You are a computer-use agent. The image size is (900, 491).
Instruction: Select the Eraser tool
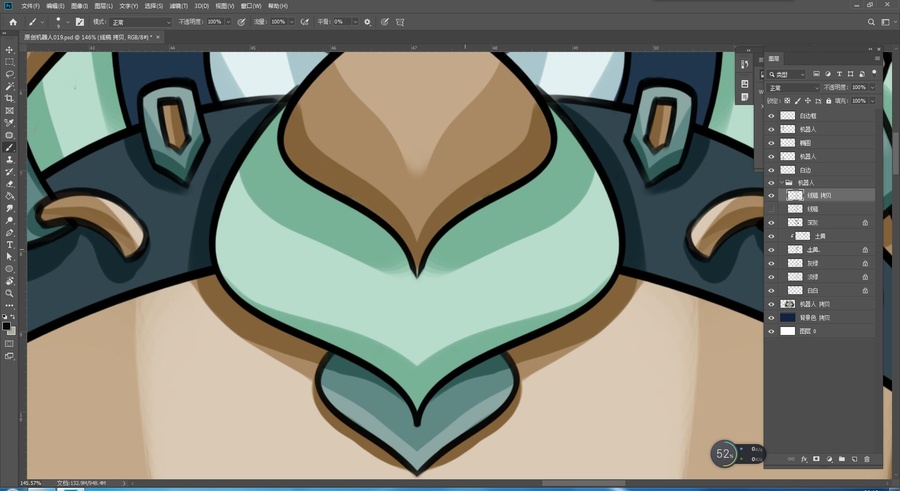coord(9,184)
